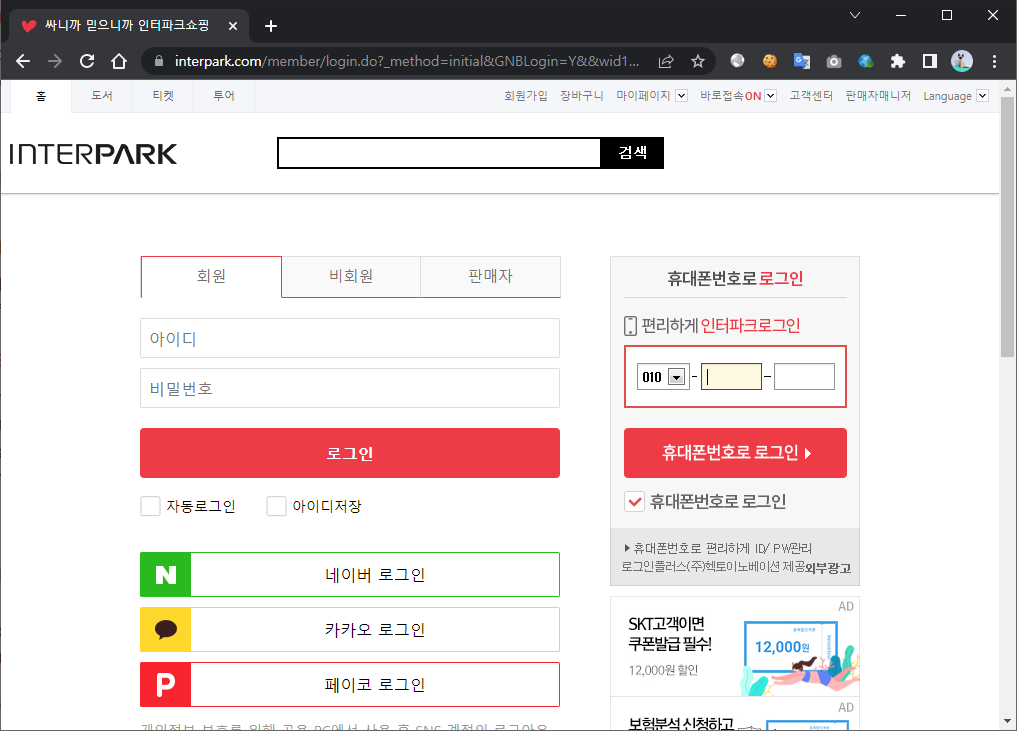Click the tab search chevron

855,15
